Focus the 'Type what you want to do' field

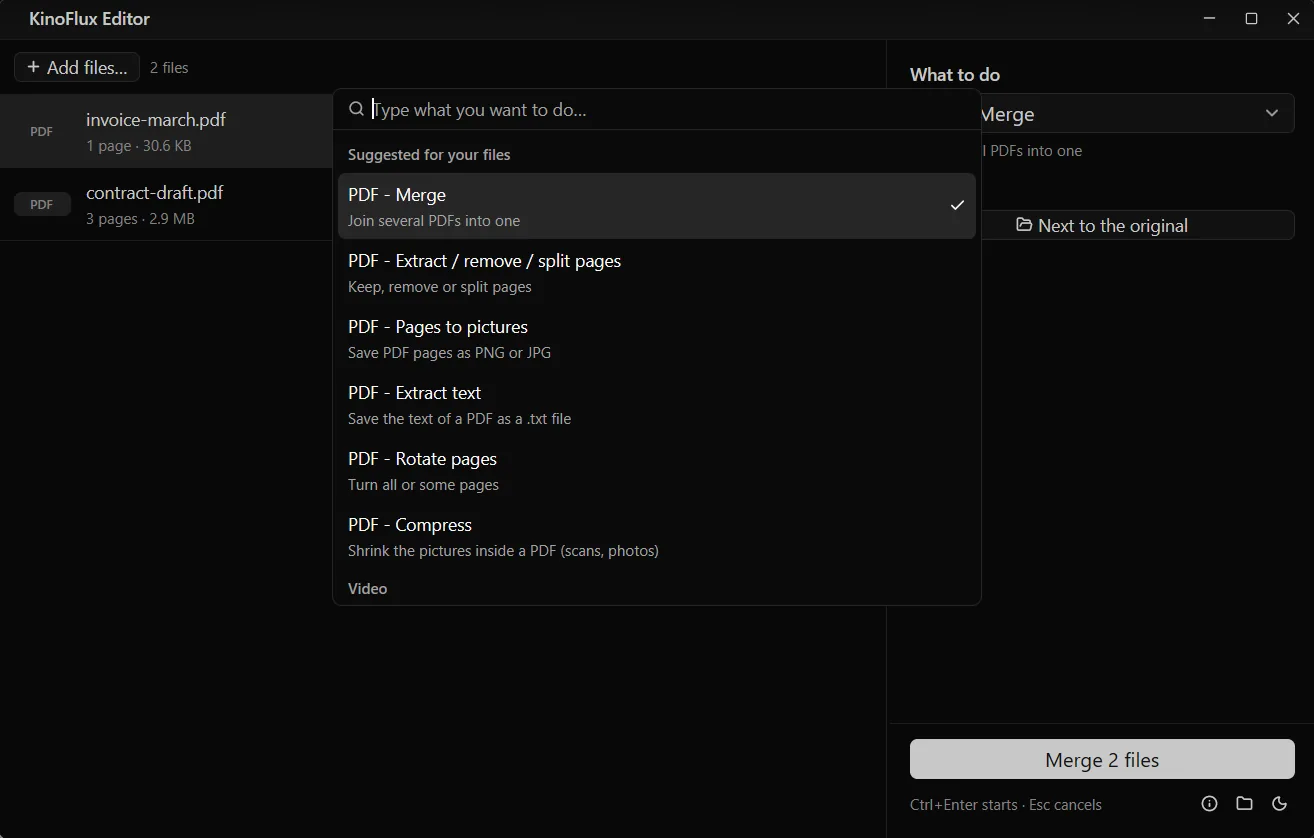pos(657,109)
